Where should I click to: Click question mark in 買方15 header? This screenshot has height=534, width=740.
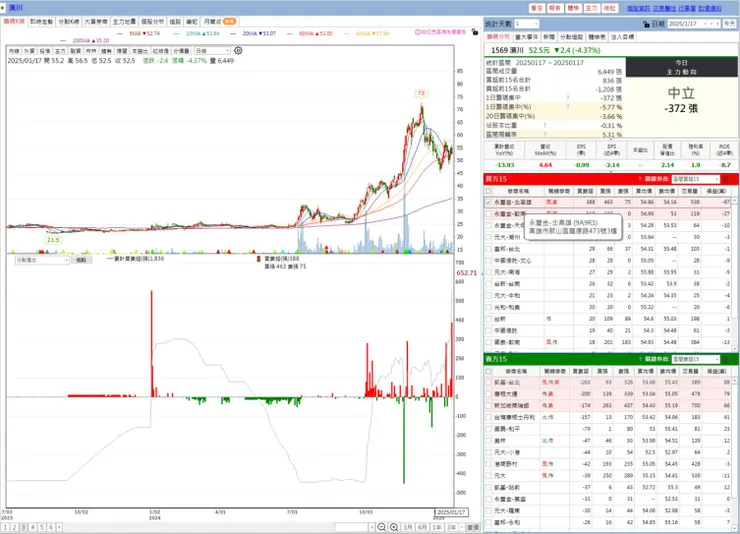click(x=640, y=179)
